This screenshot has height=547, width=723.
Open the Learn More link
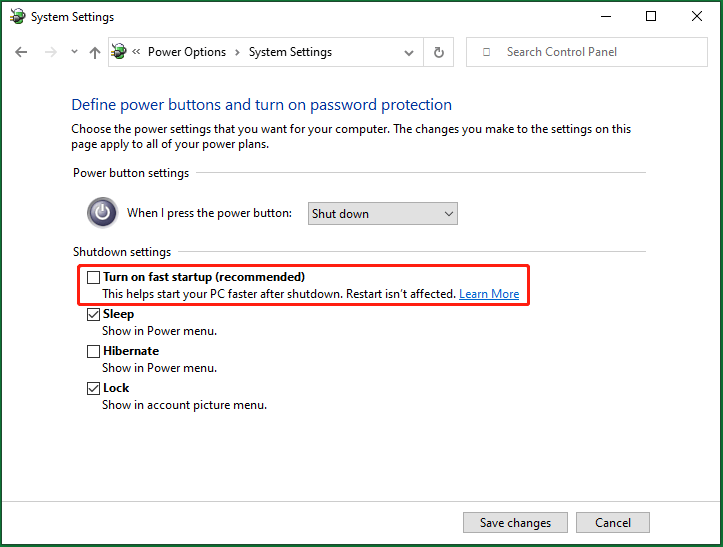coord(489,294)
